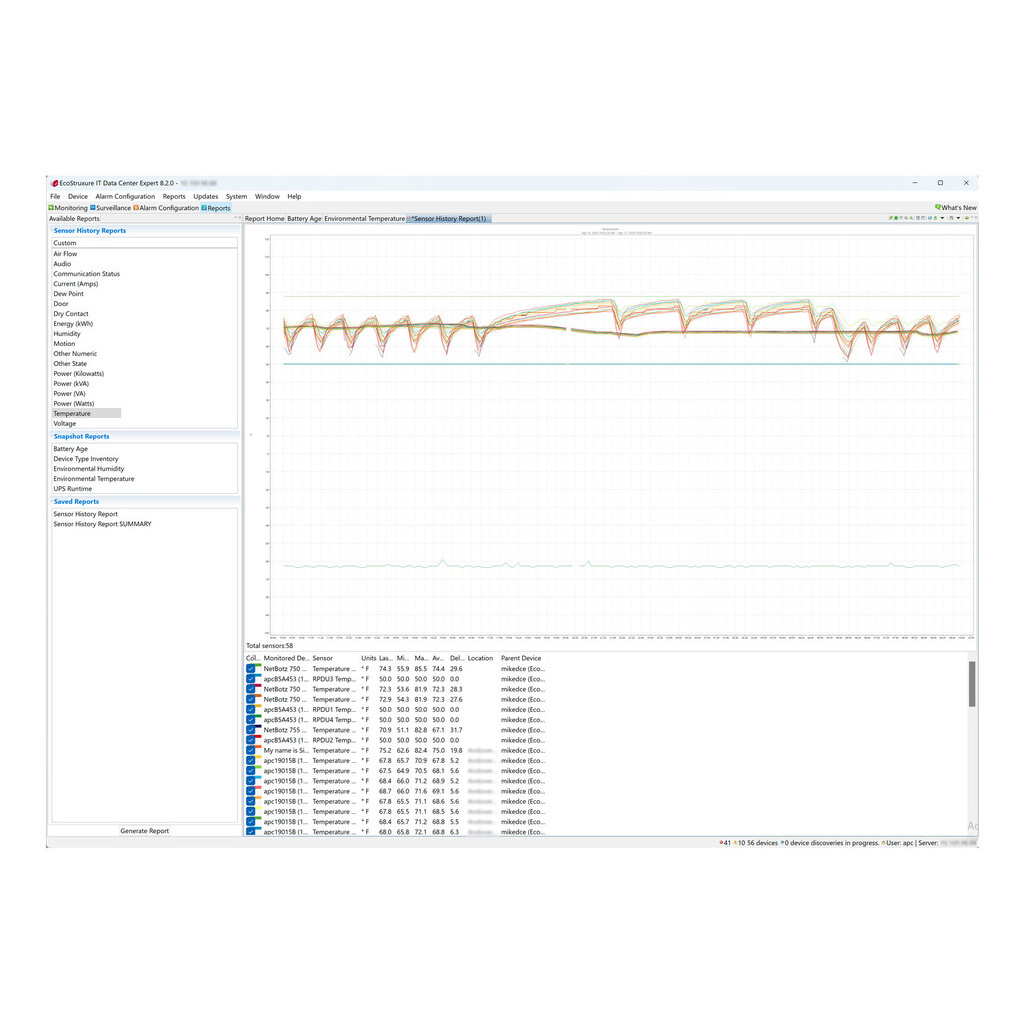
Task: Sort by the Parent Device column header
Action: click(521, 658)
